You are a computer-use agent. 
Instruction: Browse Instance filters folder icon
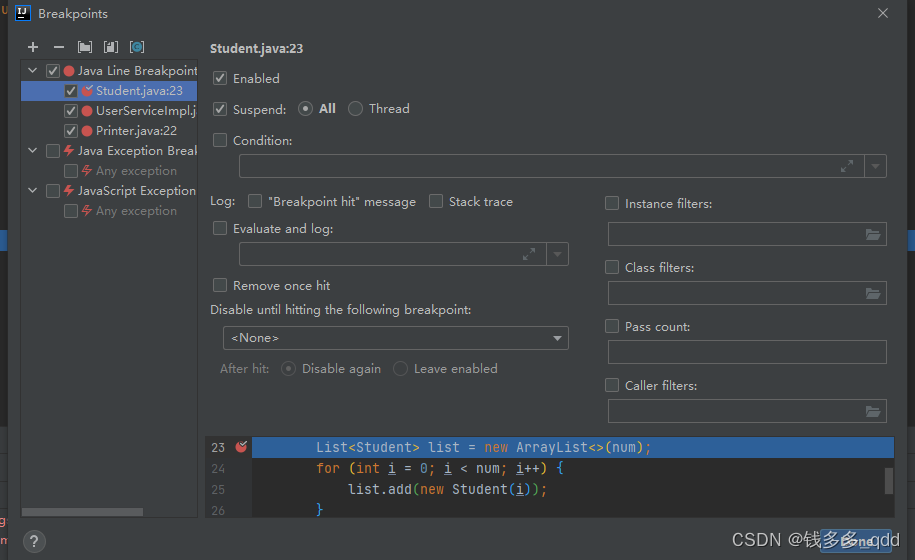point(873,234)
